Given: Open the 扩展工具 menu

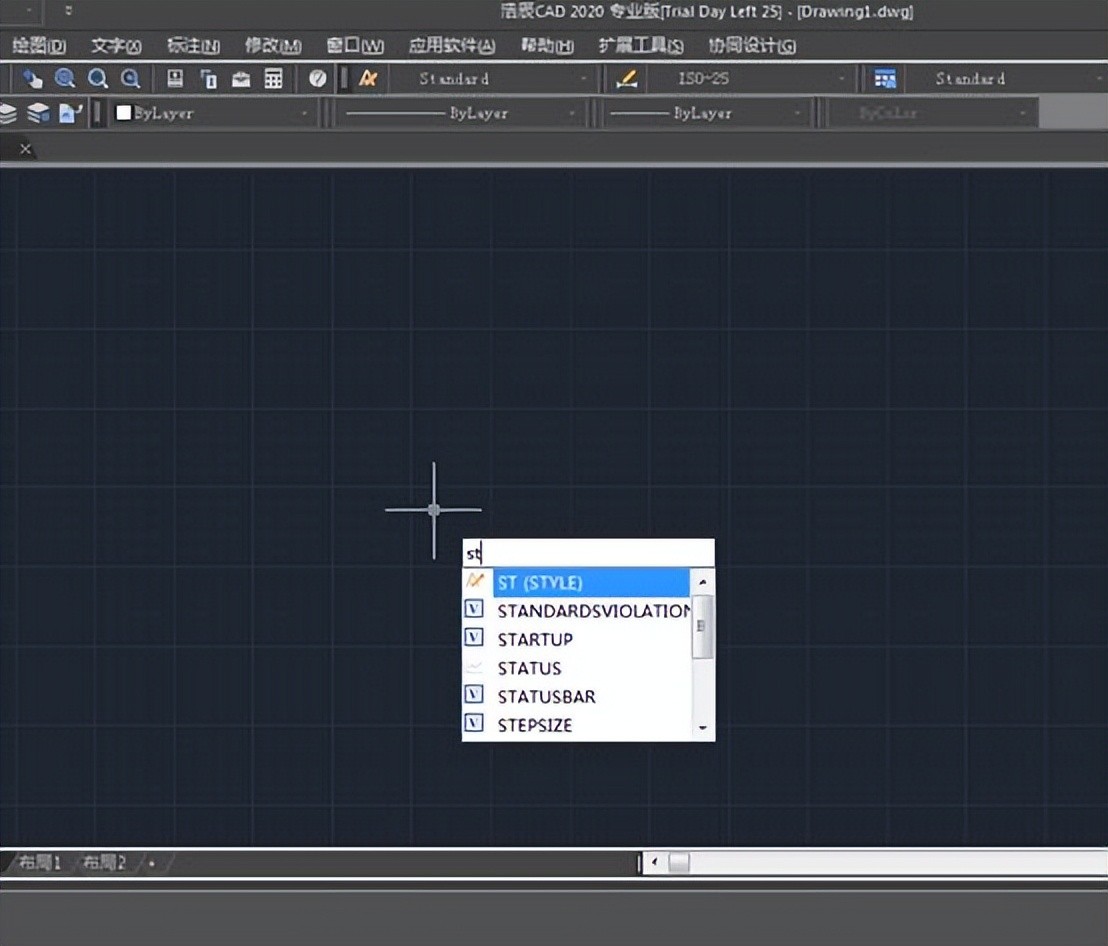Looking at the screenshot, I should point(640,46).
